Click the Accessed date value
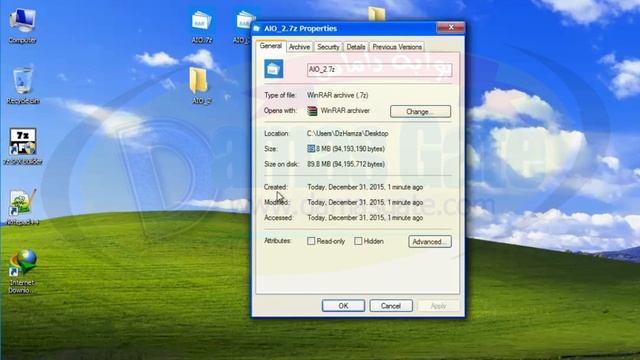 click(x=365, y=218)
